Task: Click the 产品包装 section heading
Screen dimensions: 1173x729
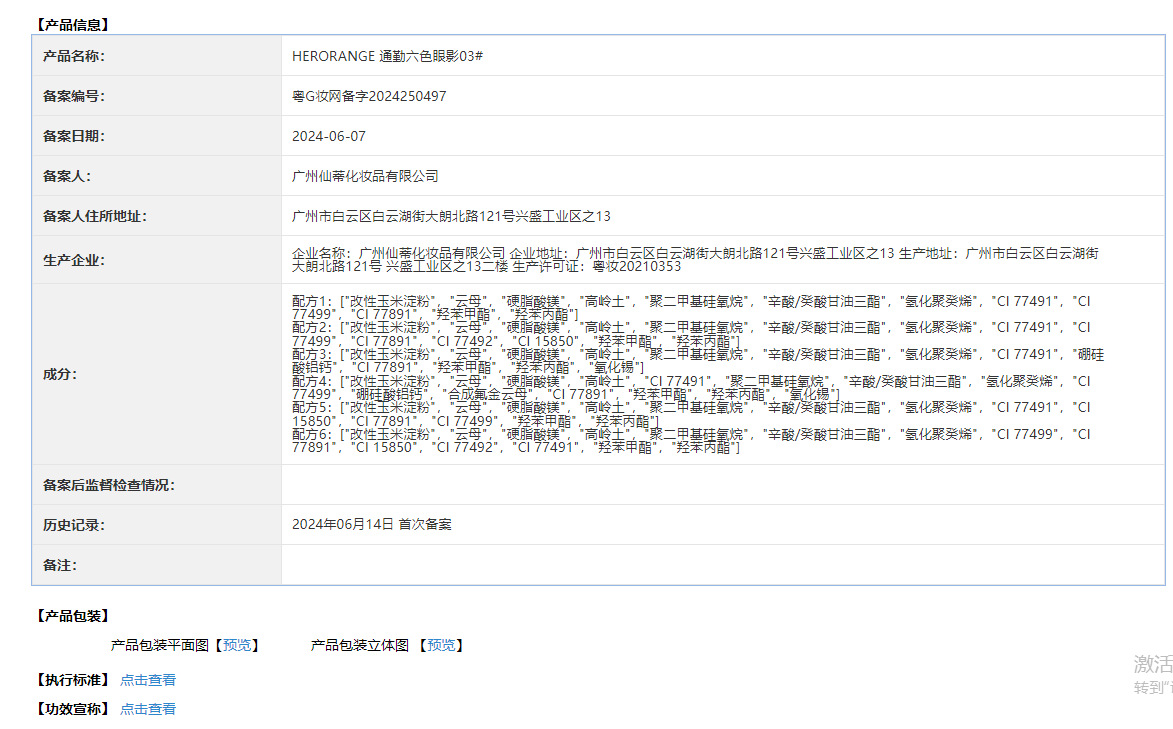Action: point(73,616)
